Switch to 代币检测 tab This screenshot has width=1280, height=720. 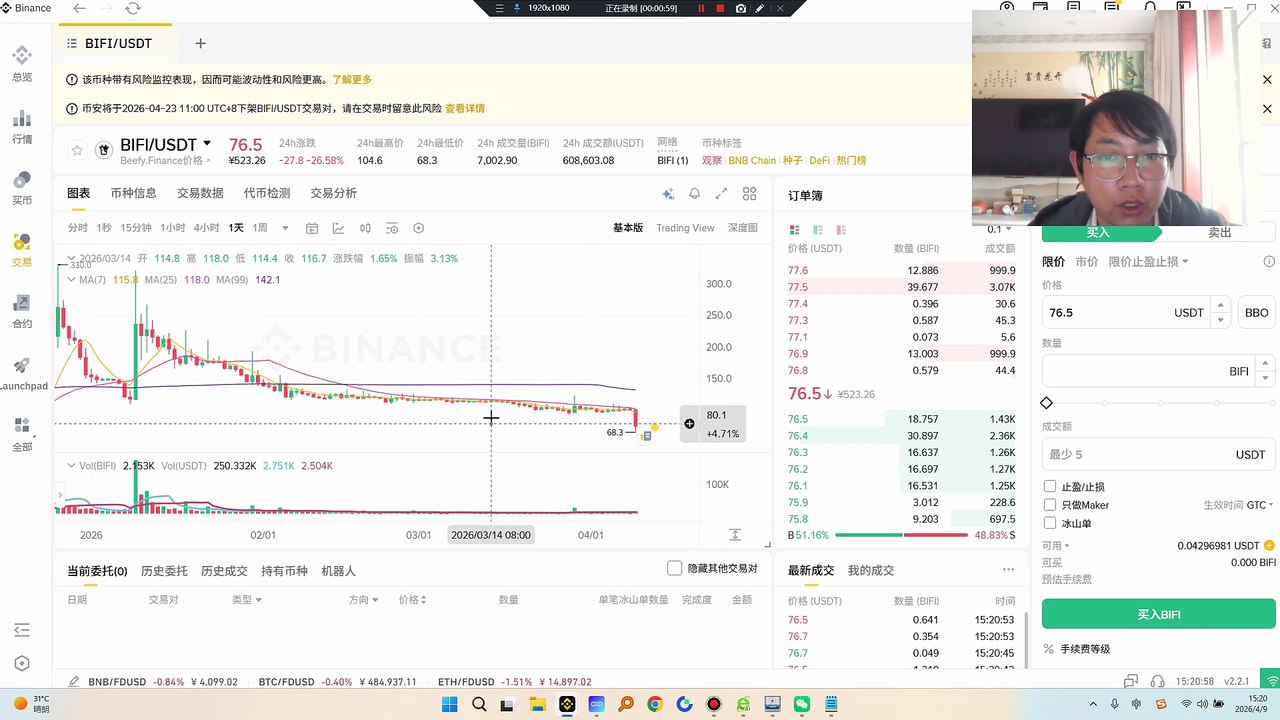click(267, 193)
